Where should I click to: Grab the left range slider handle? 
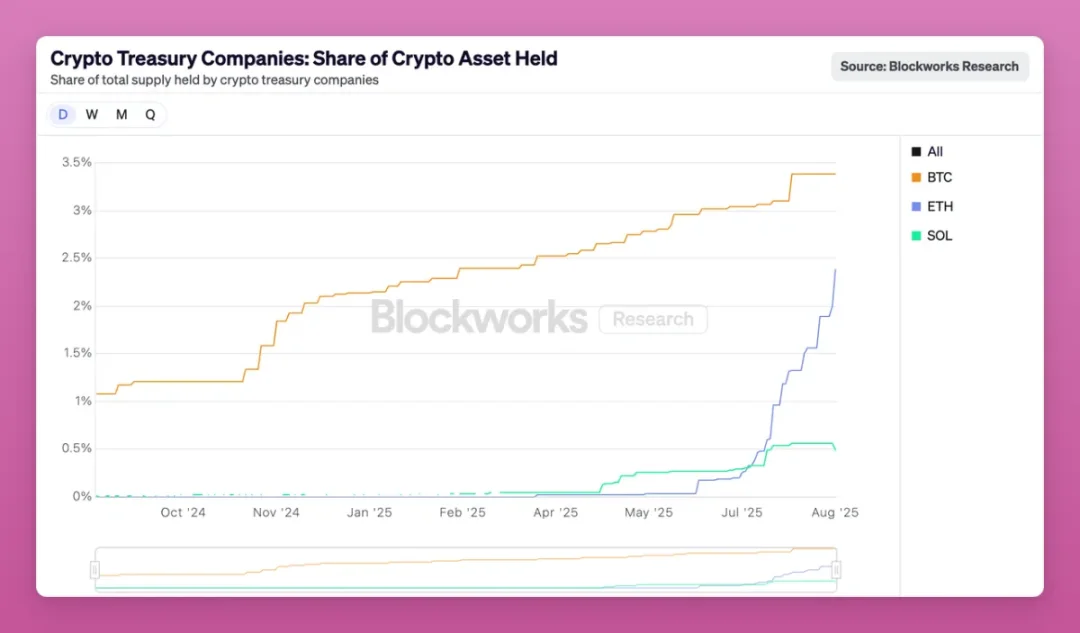[x=95, y=570]
